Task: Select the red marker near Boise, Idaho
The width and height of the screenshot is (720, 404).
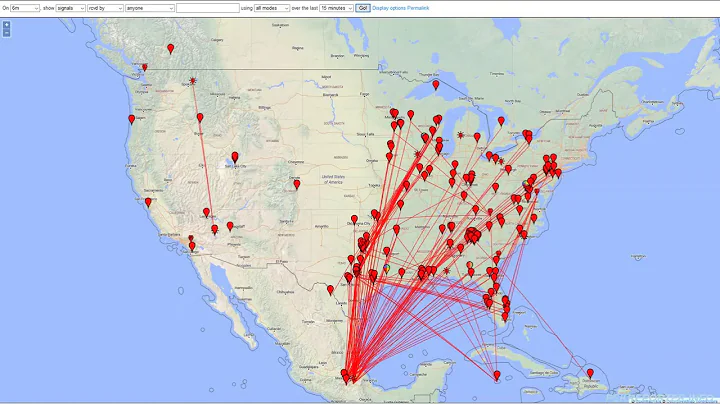Action: pos(200,118)
